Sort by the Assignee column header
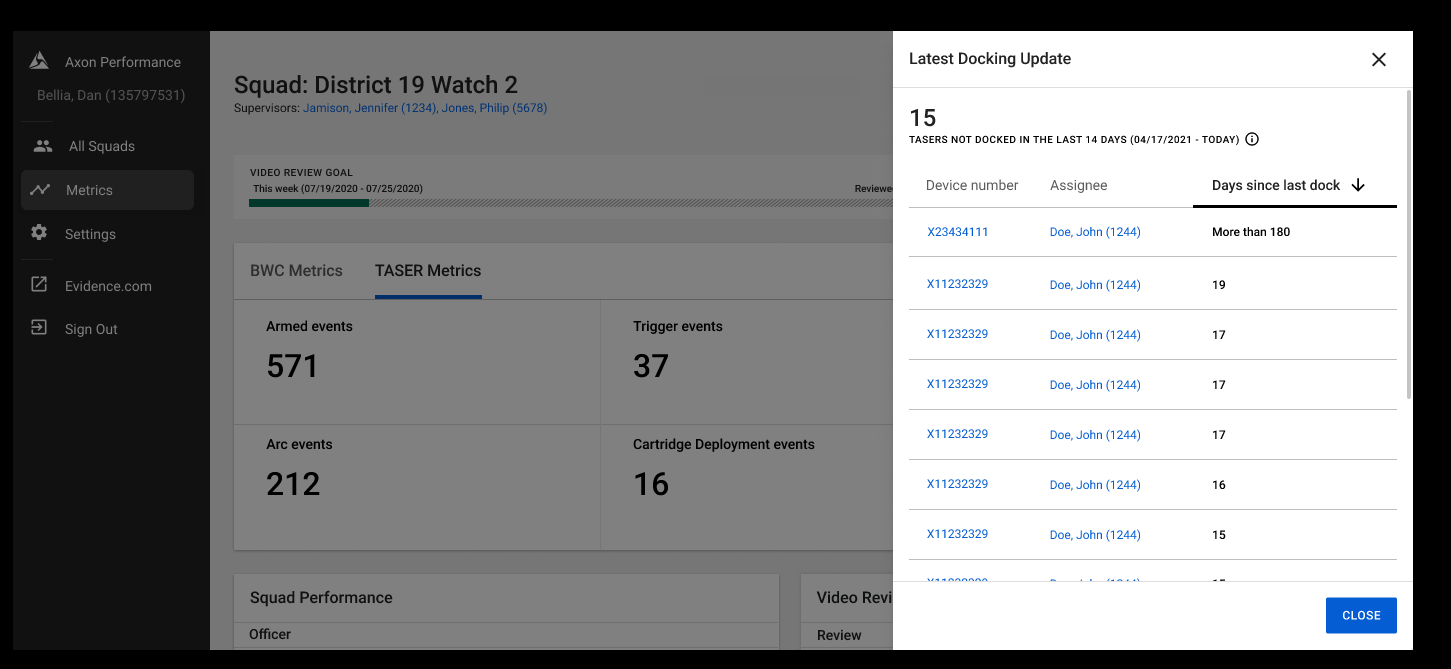Screen dimensions: 1451x669 tap(1078, 185)
